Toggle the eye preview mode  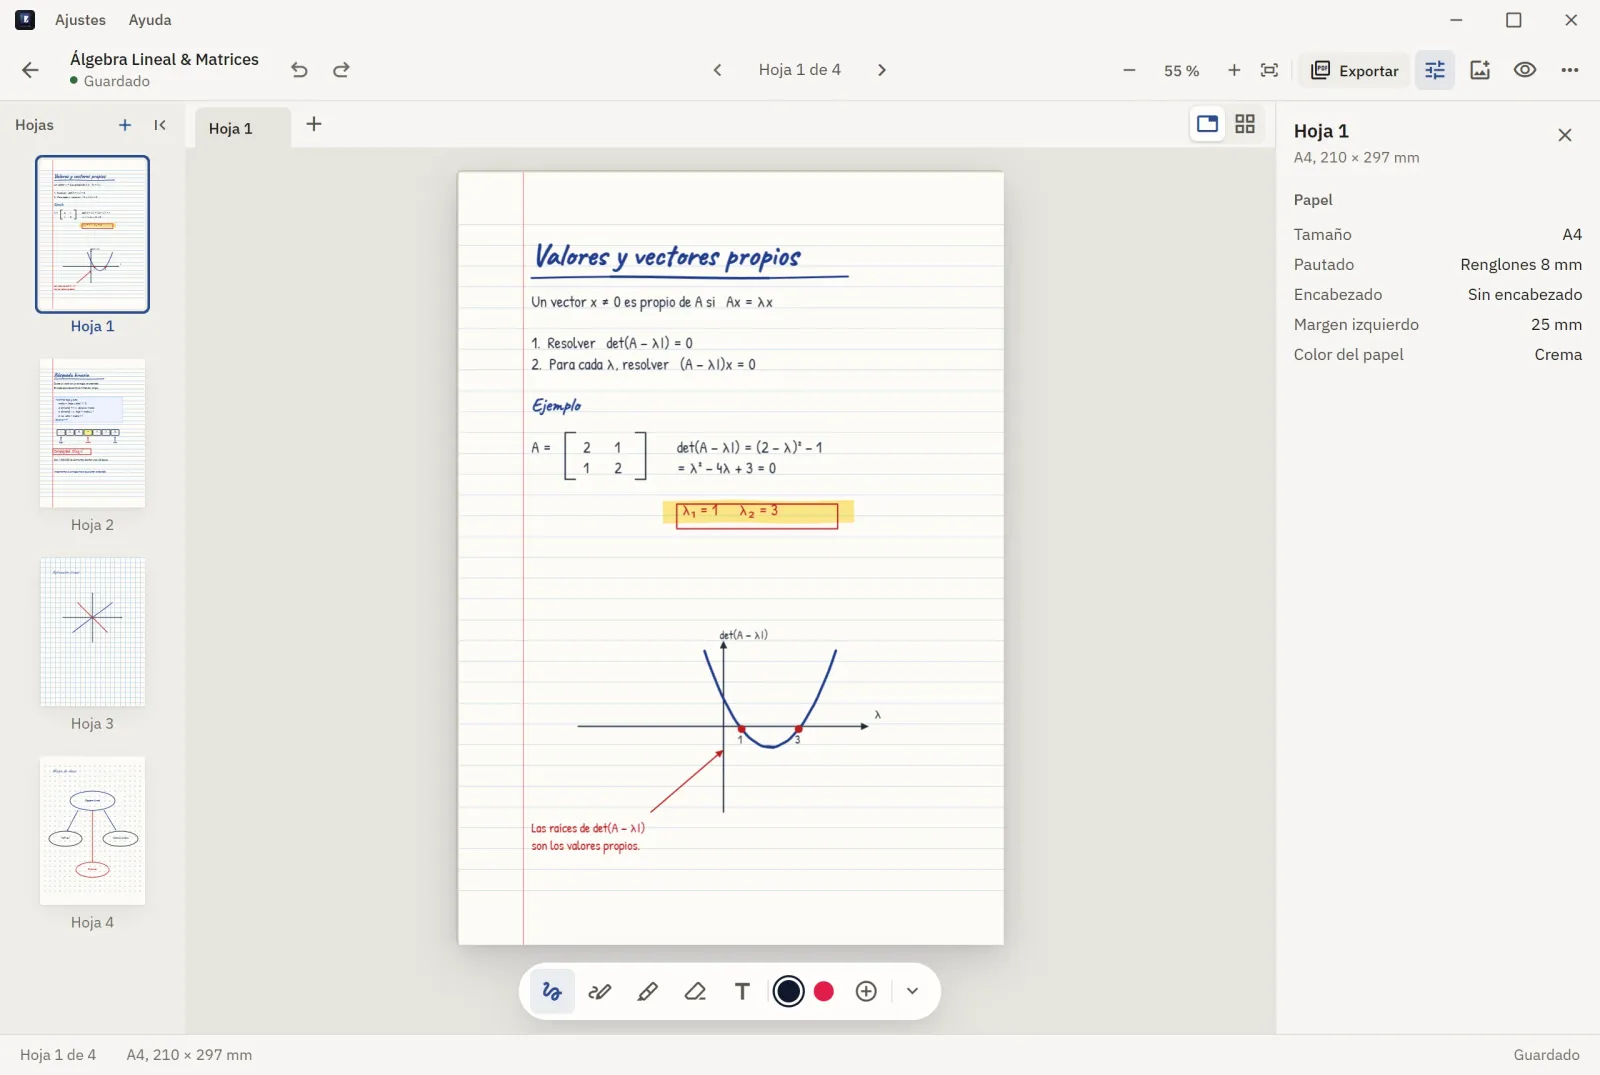(1525, 70)
